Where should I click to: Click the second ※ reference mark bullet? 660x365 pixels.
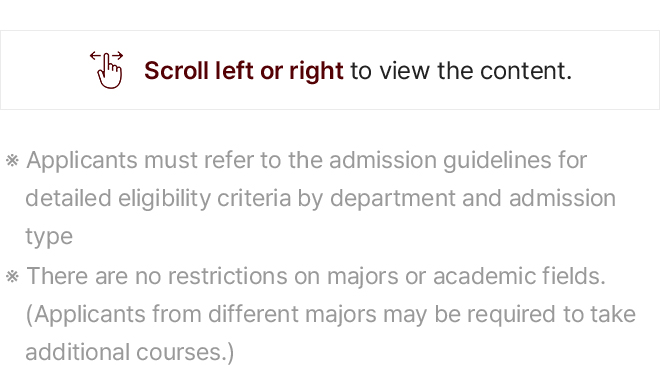coord(12,277)
